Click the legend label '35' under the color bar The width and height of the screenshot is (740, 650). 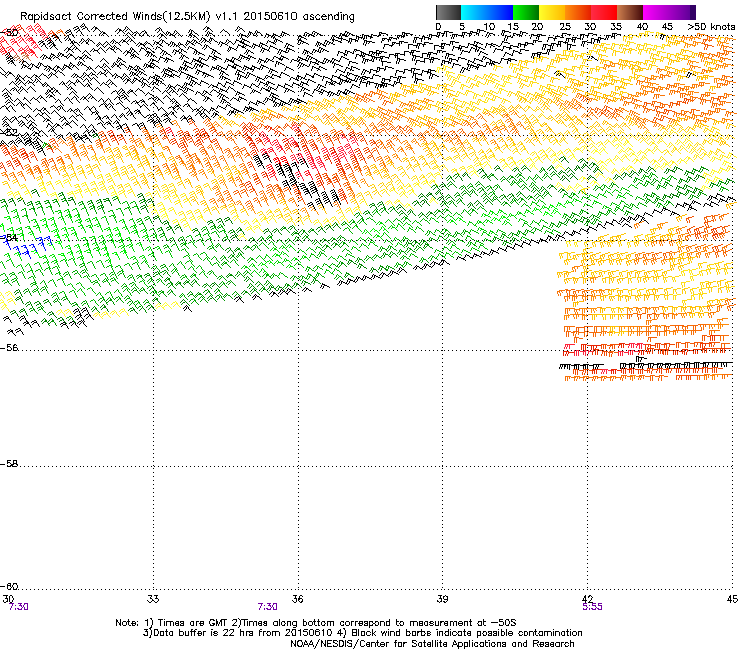[616, 27]
